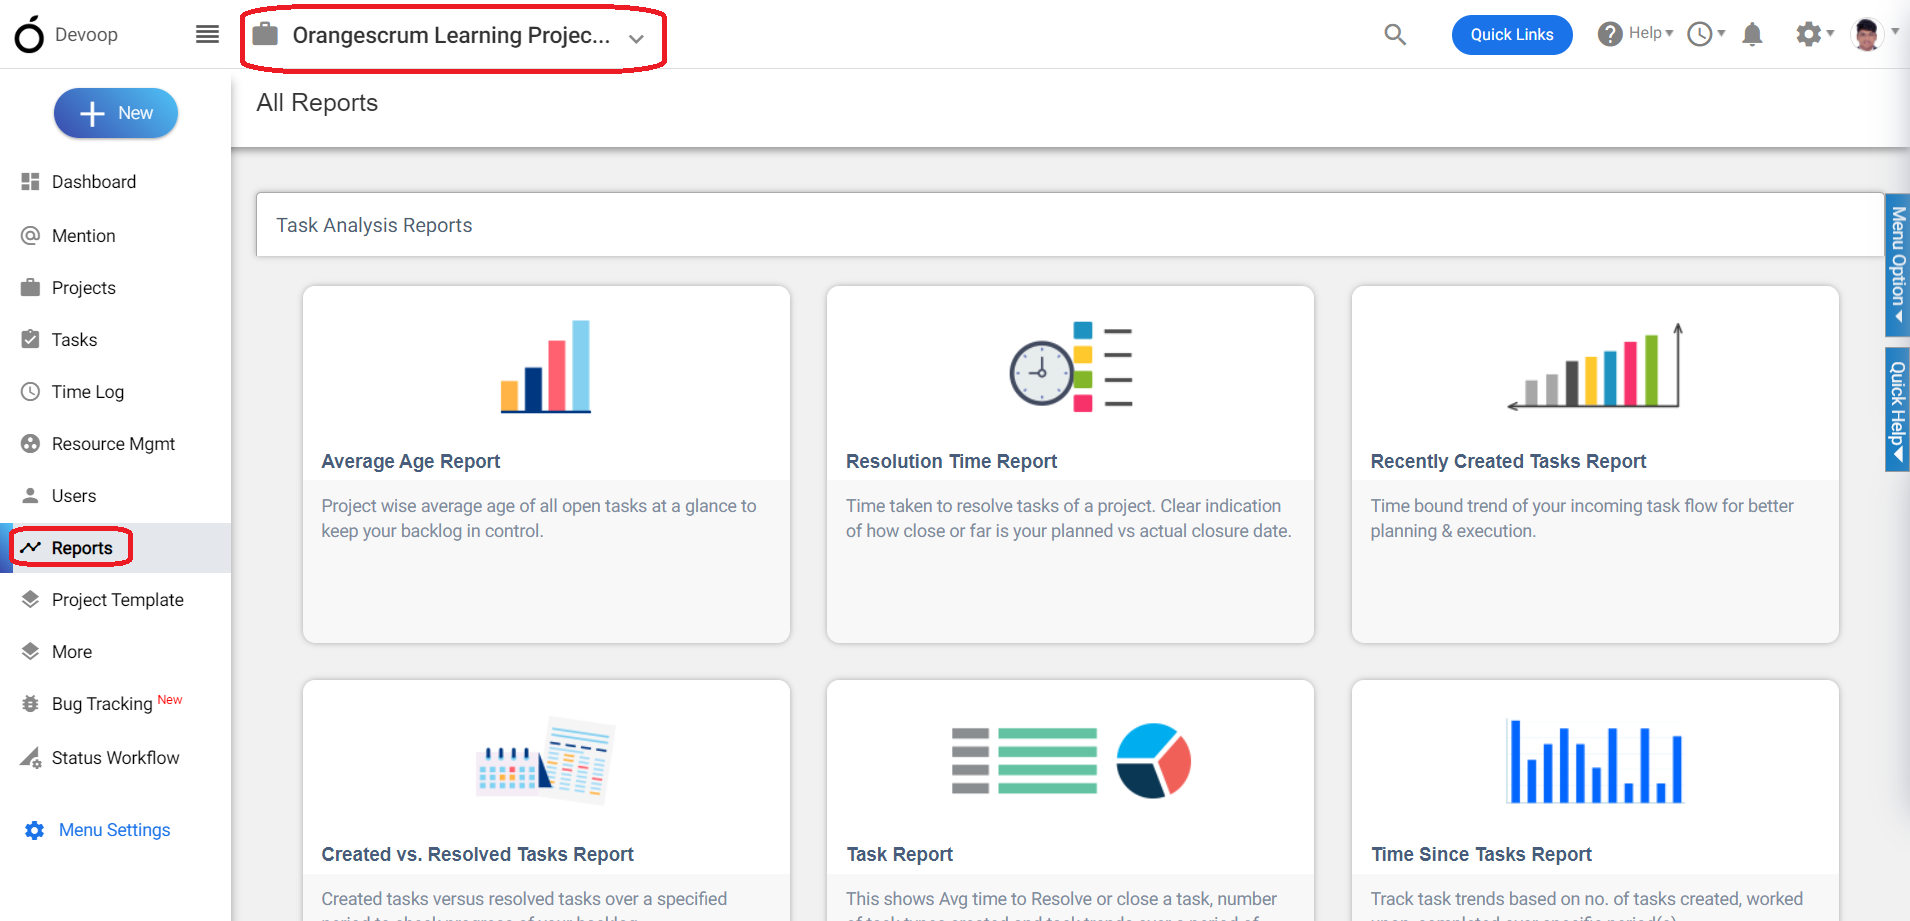This screenshot has height=921, width=1910.
Task: Open Mention in sidebar menu
Action: [x=84, y=236]
